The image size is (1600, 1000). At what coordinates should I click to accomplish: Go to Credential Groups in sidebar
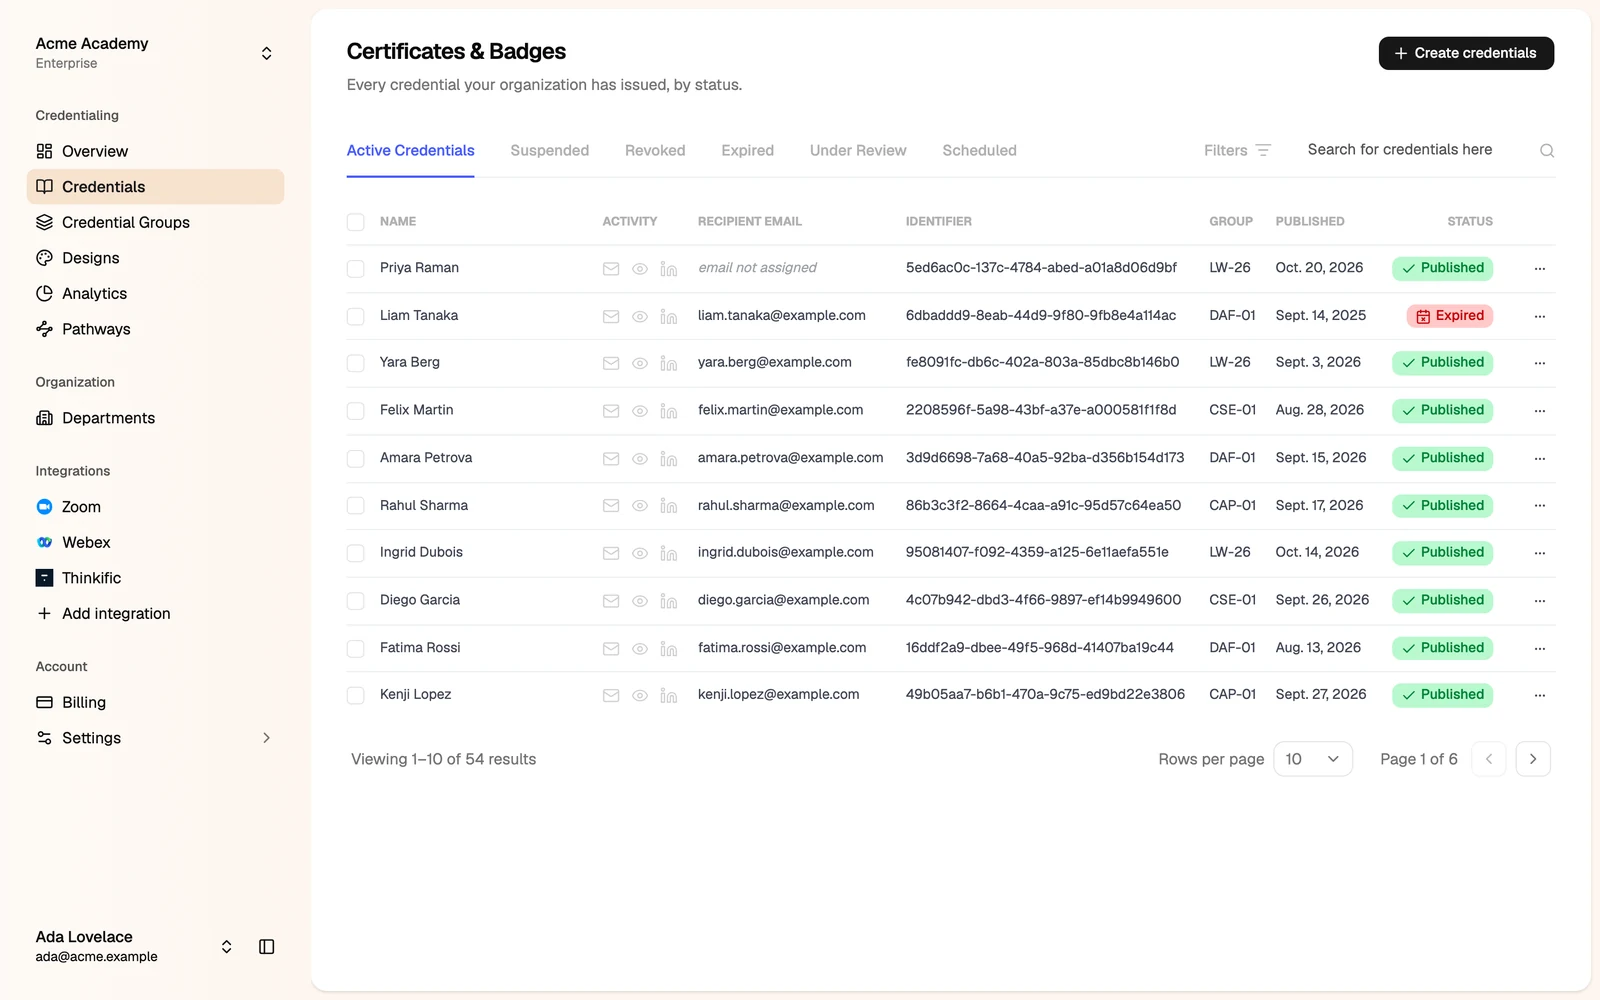tap(156, 222)
